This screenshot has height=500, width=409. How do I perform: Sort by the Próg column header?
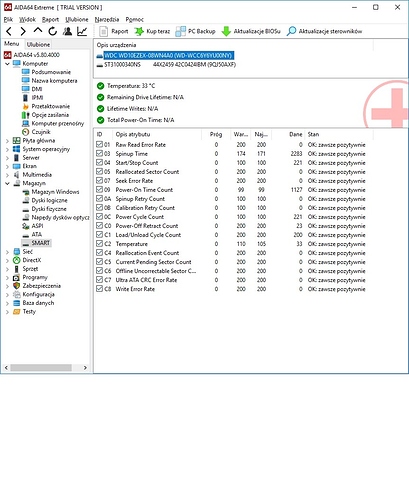[x=216, y=134]
